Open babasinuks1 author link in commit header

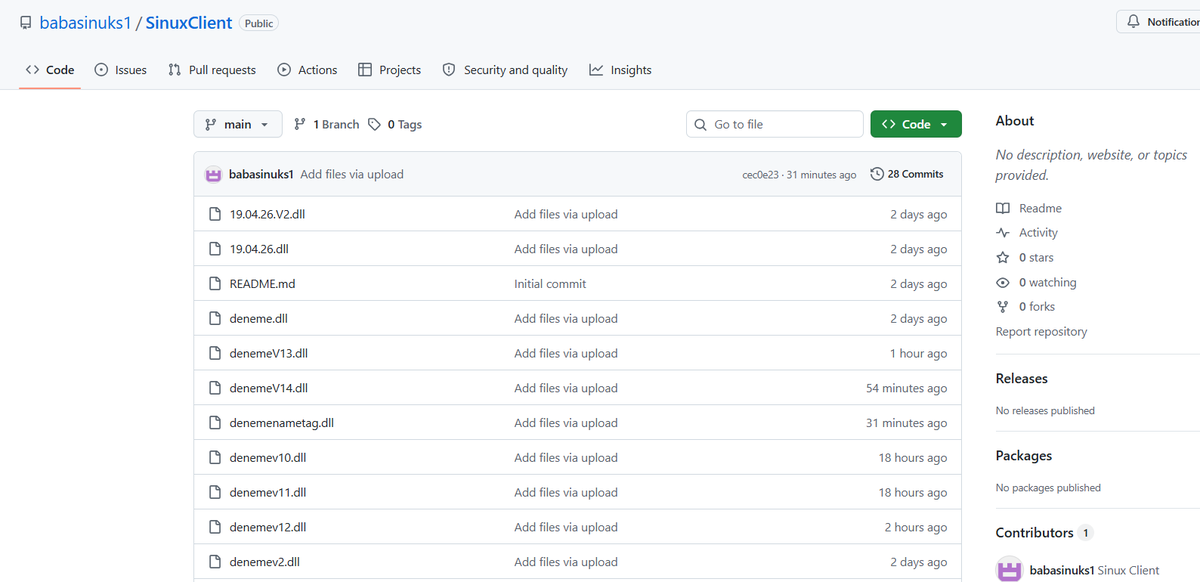261,174
